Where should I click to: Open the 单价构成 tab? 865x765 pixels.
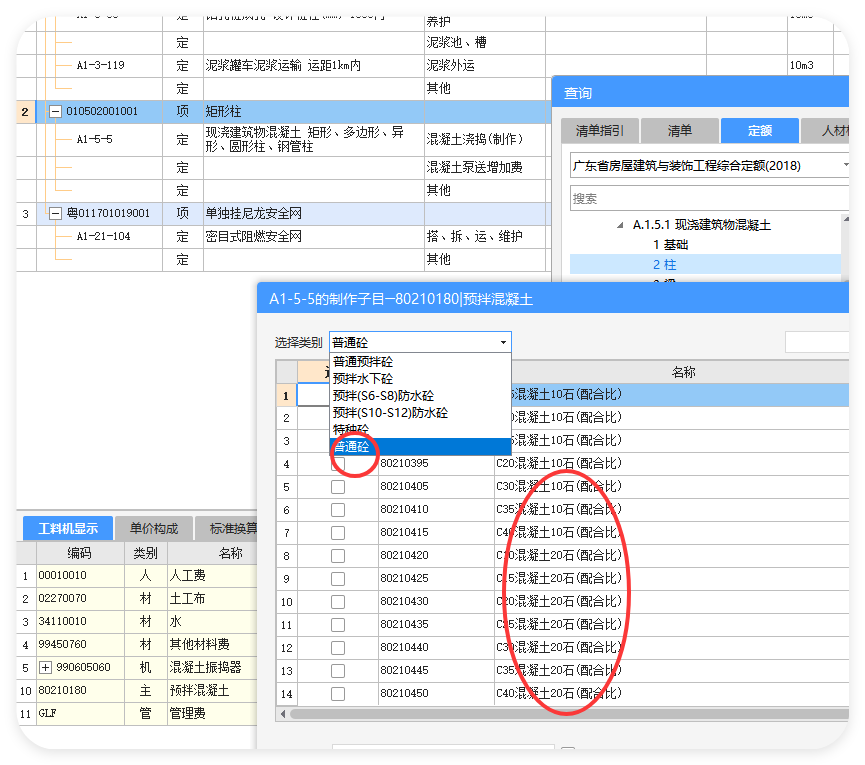153,528
